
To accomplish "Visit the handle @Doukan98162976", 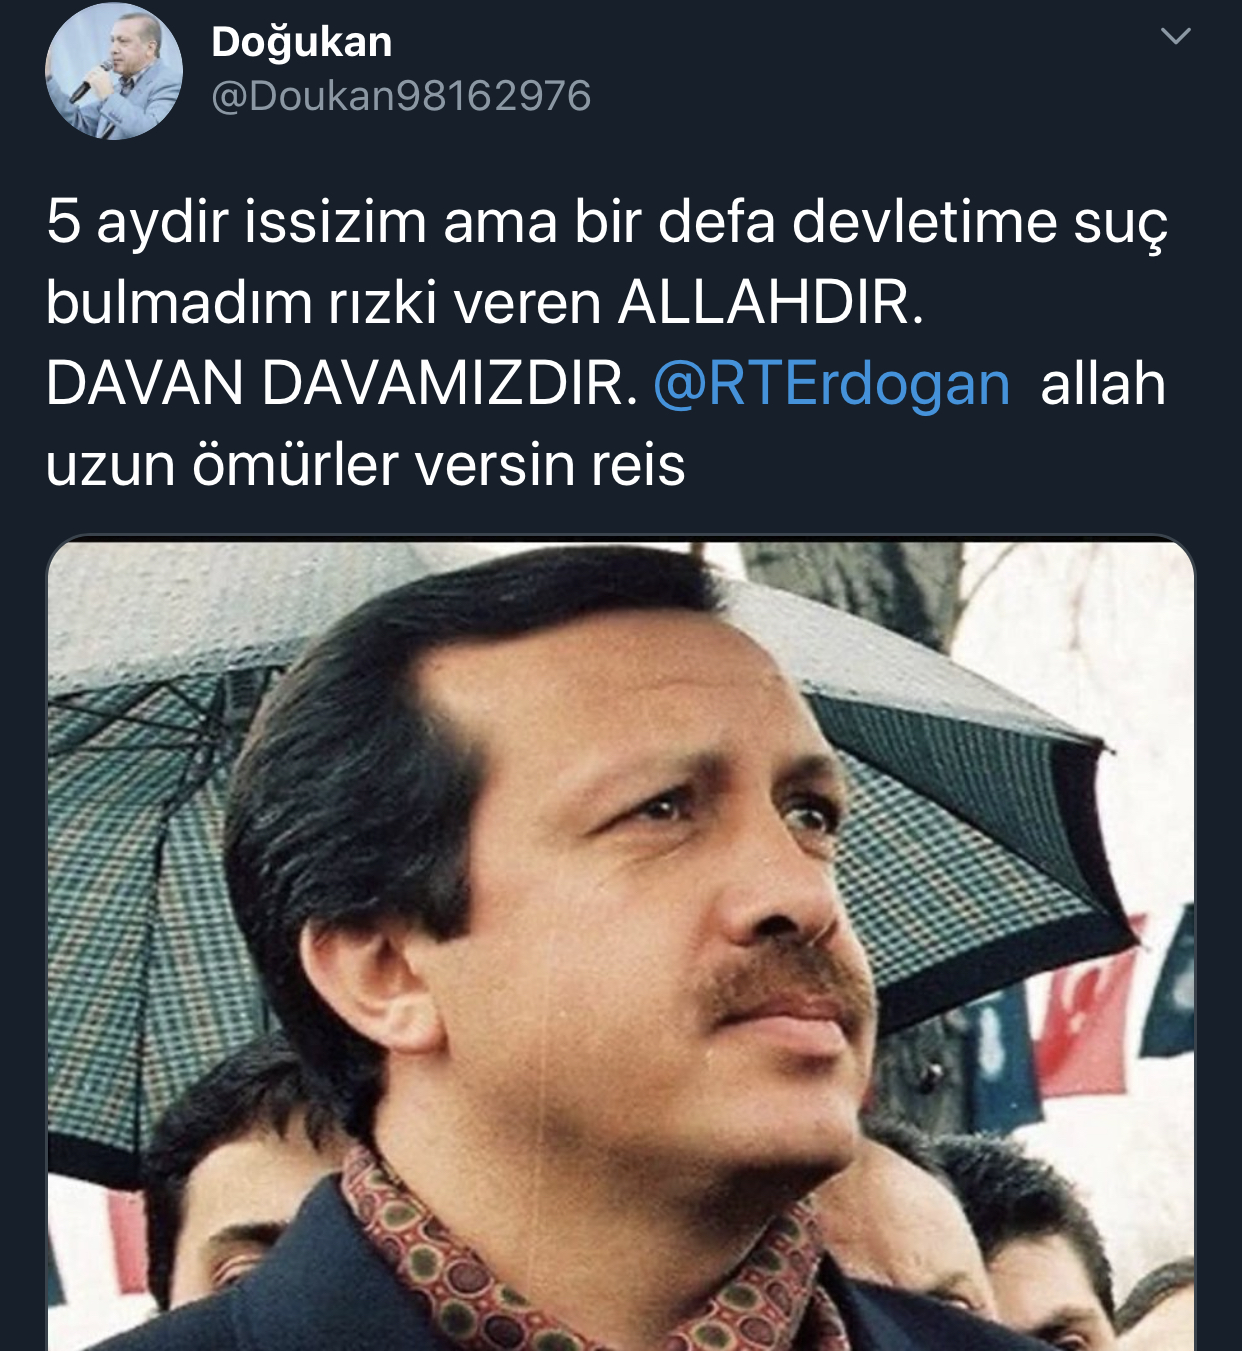I will click(x=401, y=96).
